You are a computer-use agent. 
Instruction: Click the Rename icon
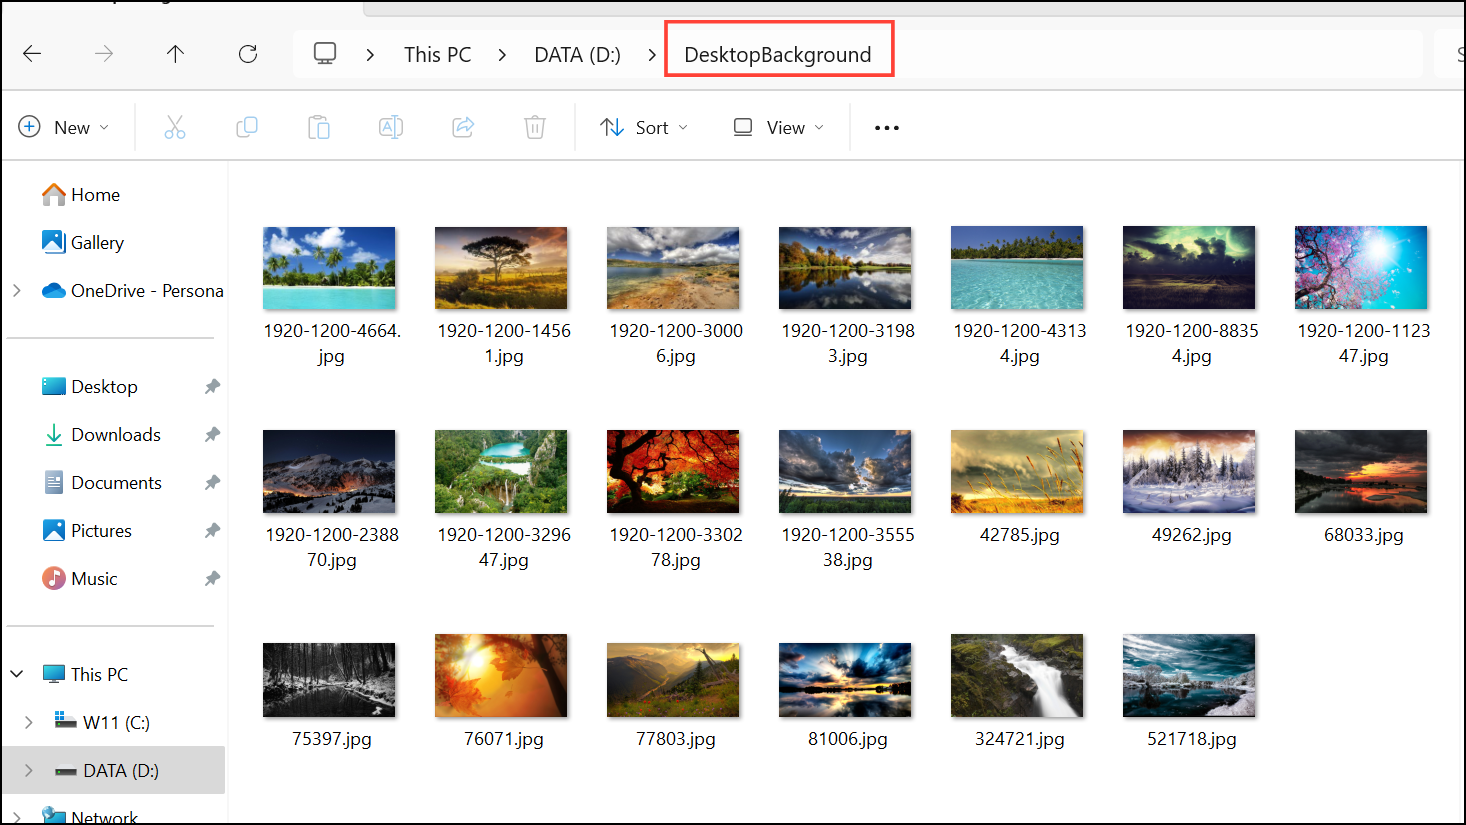(x=391, y=127)
